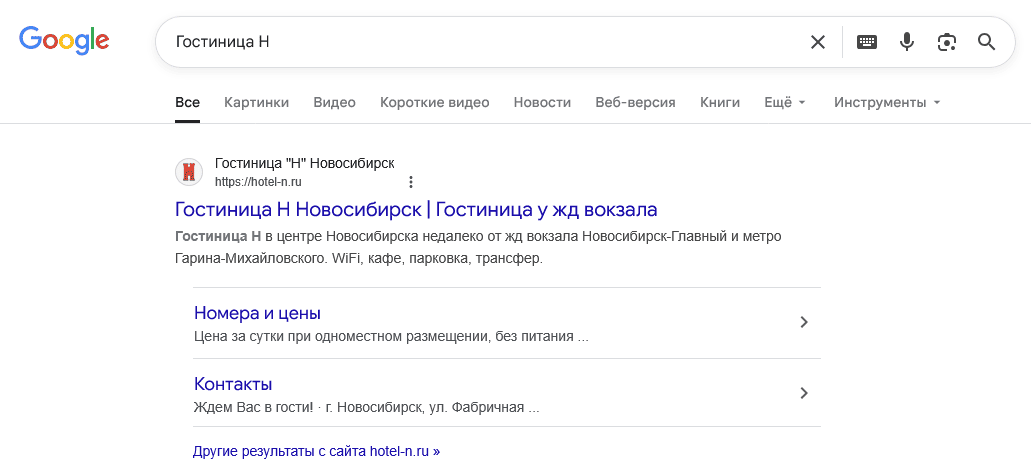Open the Новости tab
This screenshot has width=1031, height=474.
pyautogui.click(x=542, y=102)
